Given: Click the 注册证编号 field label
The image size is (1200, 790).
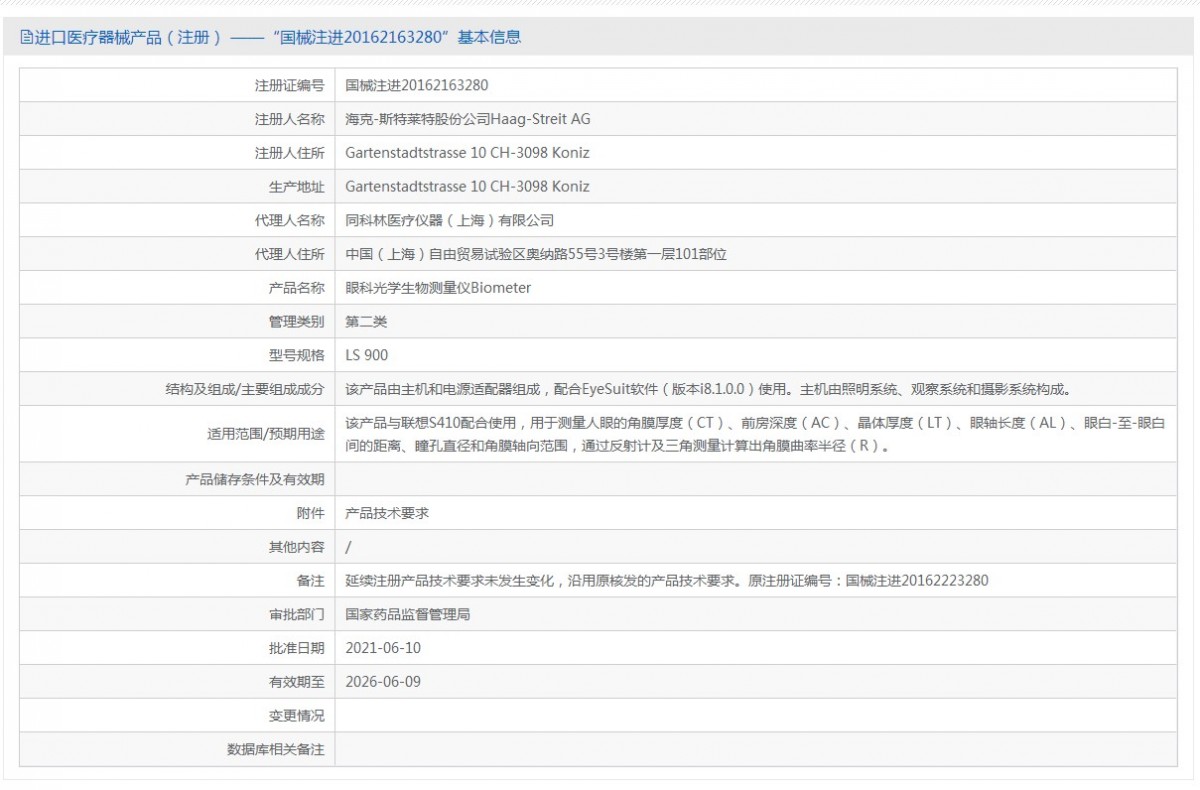Looking at the screenshot, I should (290, 85).
